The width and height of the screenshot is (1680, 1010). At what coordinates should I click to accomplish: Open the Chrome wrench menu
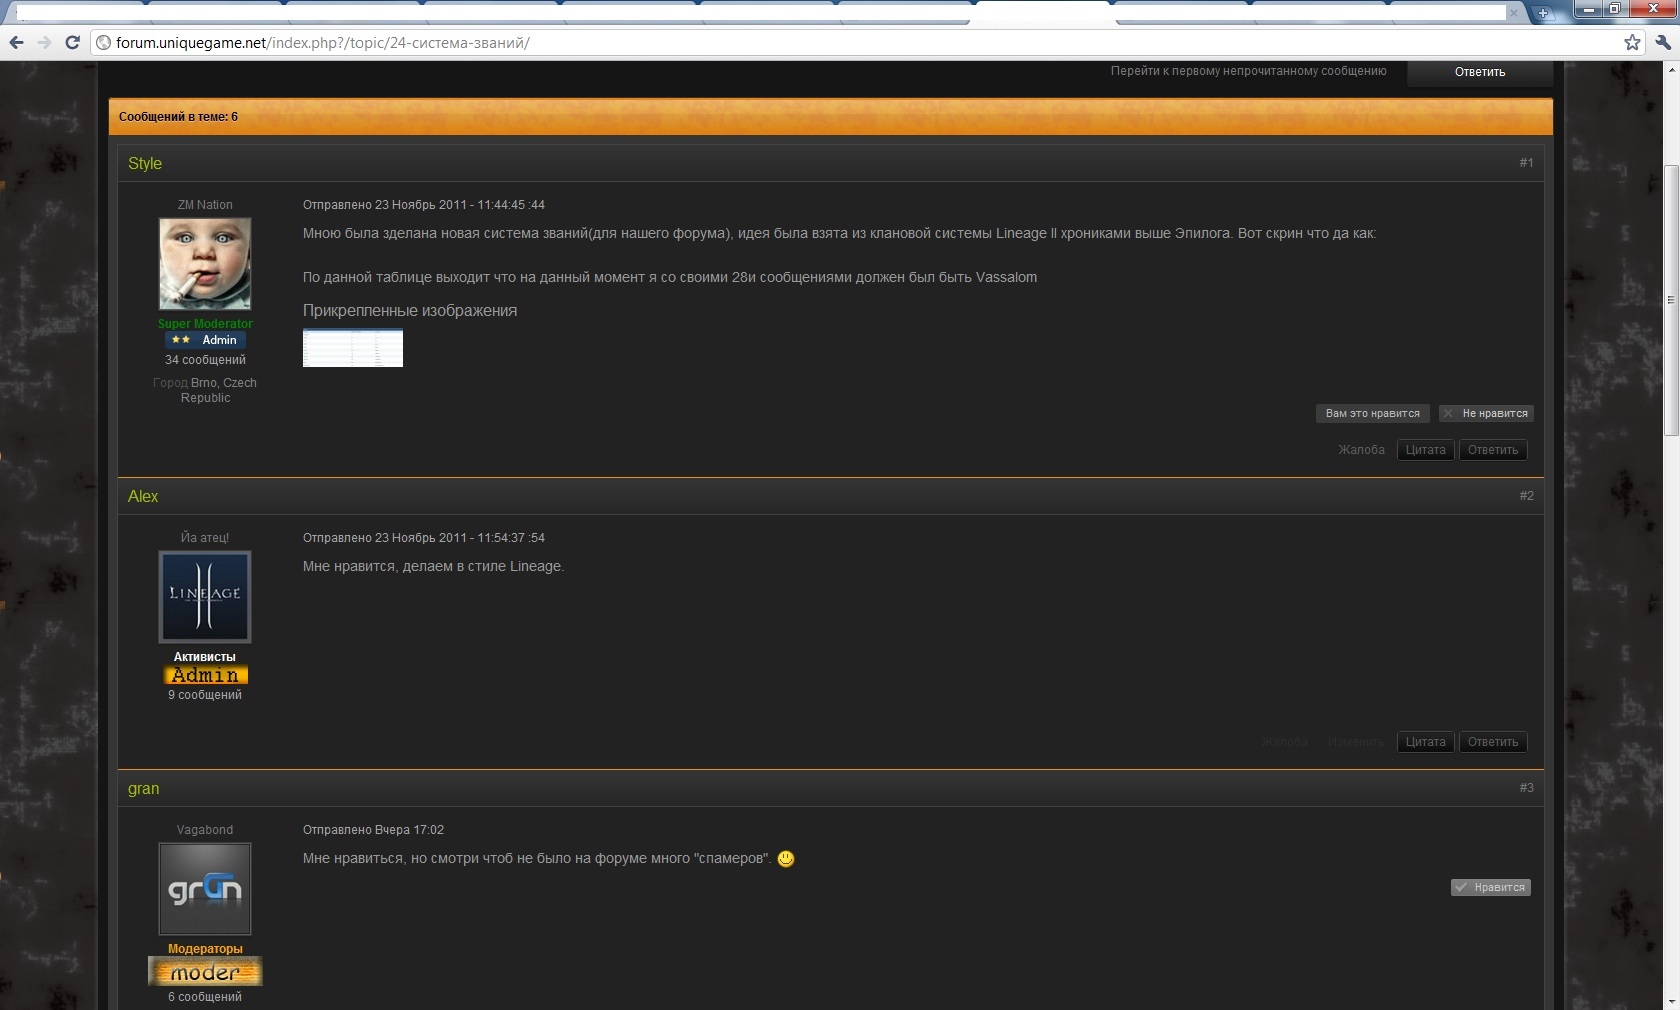pos(1662,43)
